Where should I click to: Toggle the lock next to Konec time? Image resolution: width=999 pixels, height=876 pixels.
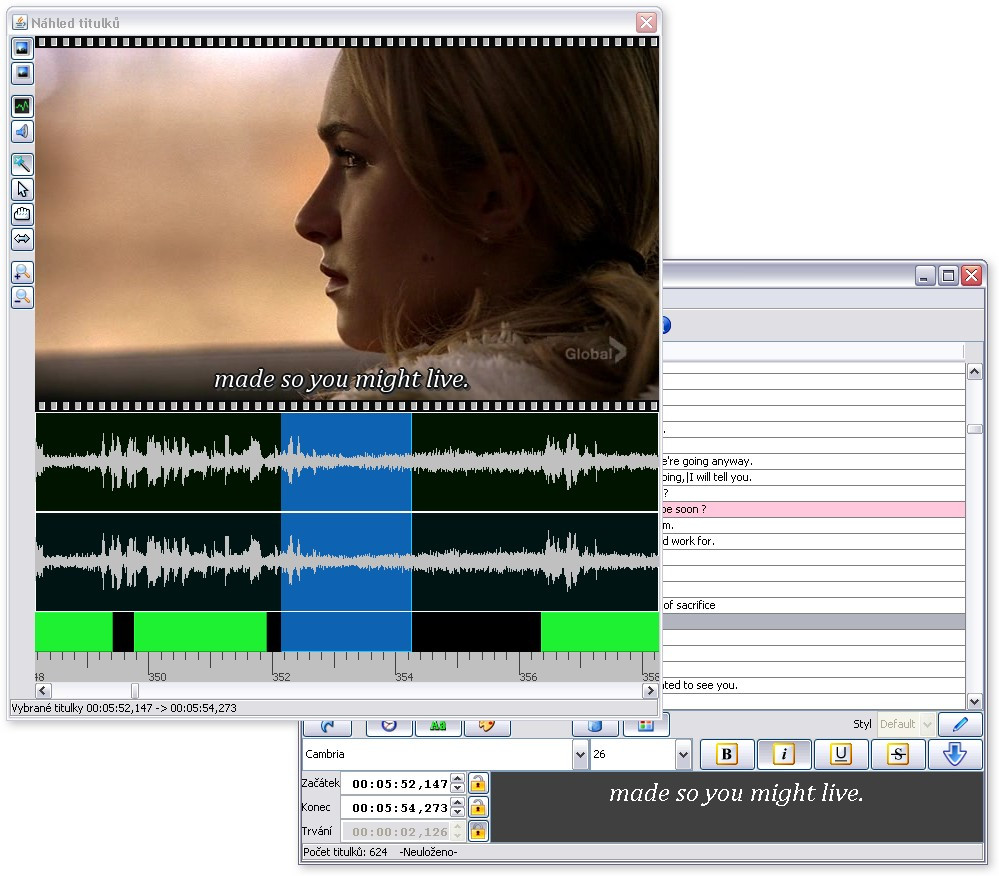478,807
